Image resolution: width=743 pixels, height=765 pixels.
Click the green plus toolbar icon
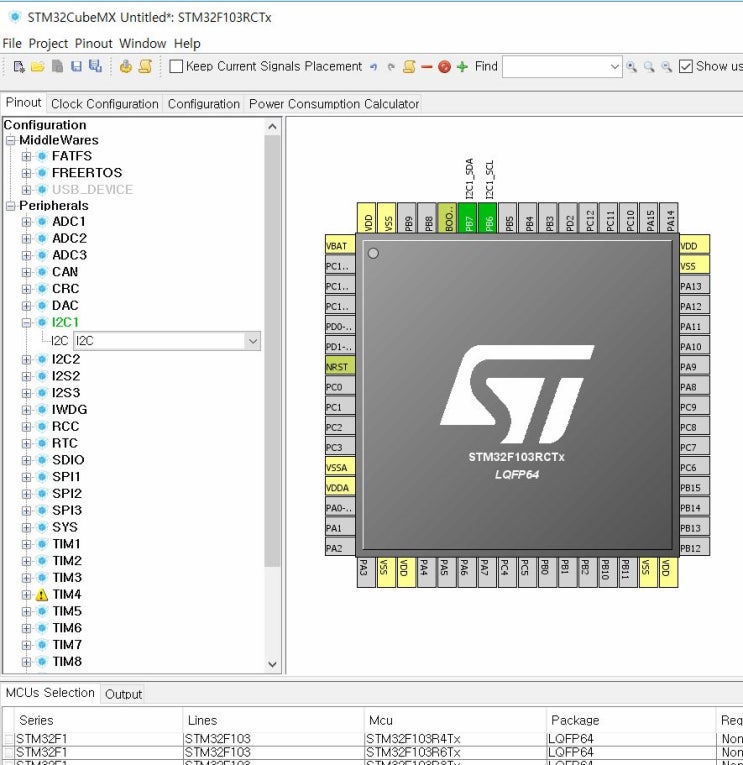click(x=462, y=67)
